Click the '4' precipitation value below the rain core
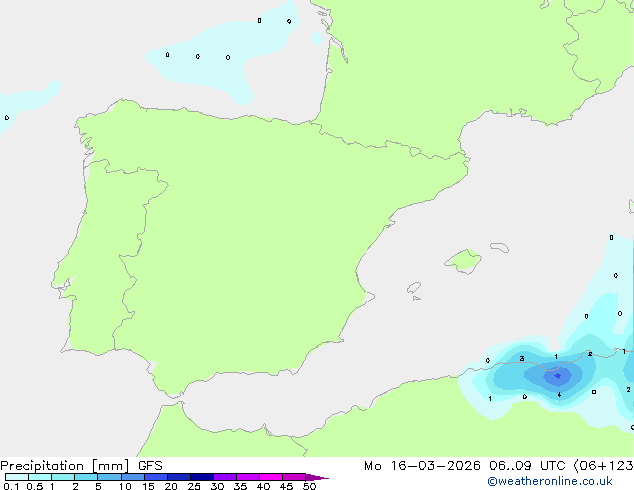Image resolution: width=634 pixels, height=490 pixels. (560, 395)
